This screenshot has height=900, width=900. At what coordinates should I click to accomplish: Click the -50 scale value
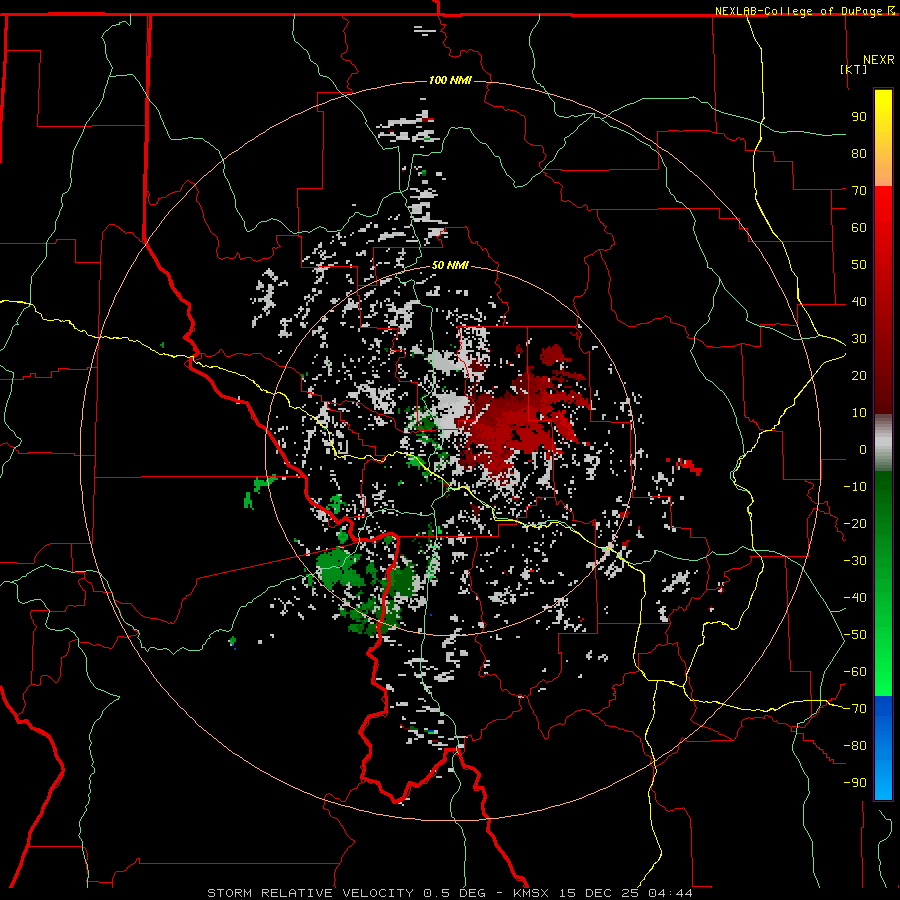pyautogui.click(x=855, y=635)
